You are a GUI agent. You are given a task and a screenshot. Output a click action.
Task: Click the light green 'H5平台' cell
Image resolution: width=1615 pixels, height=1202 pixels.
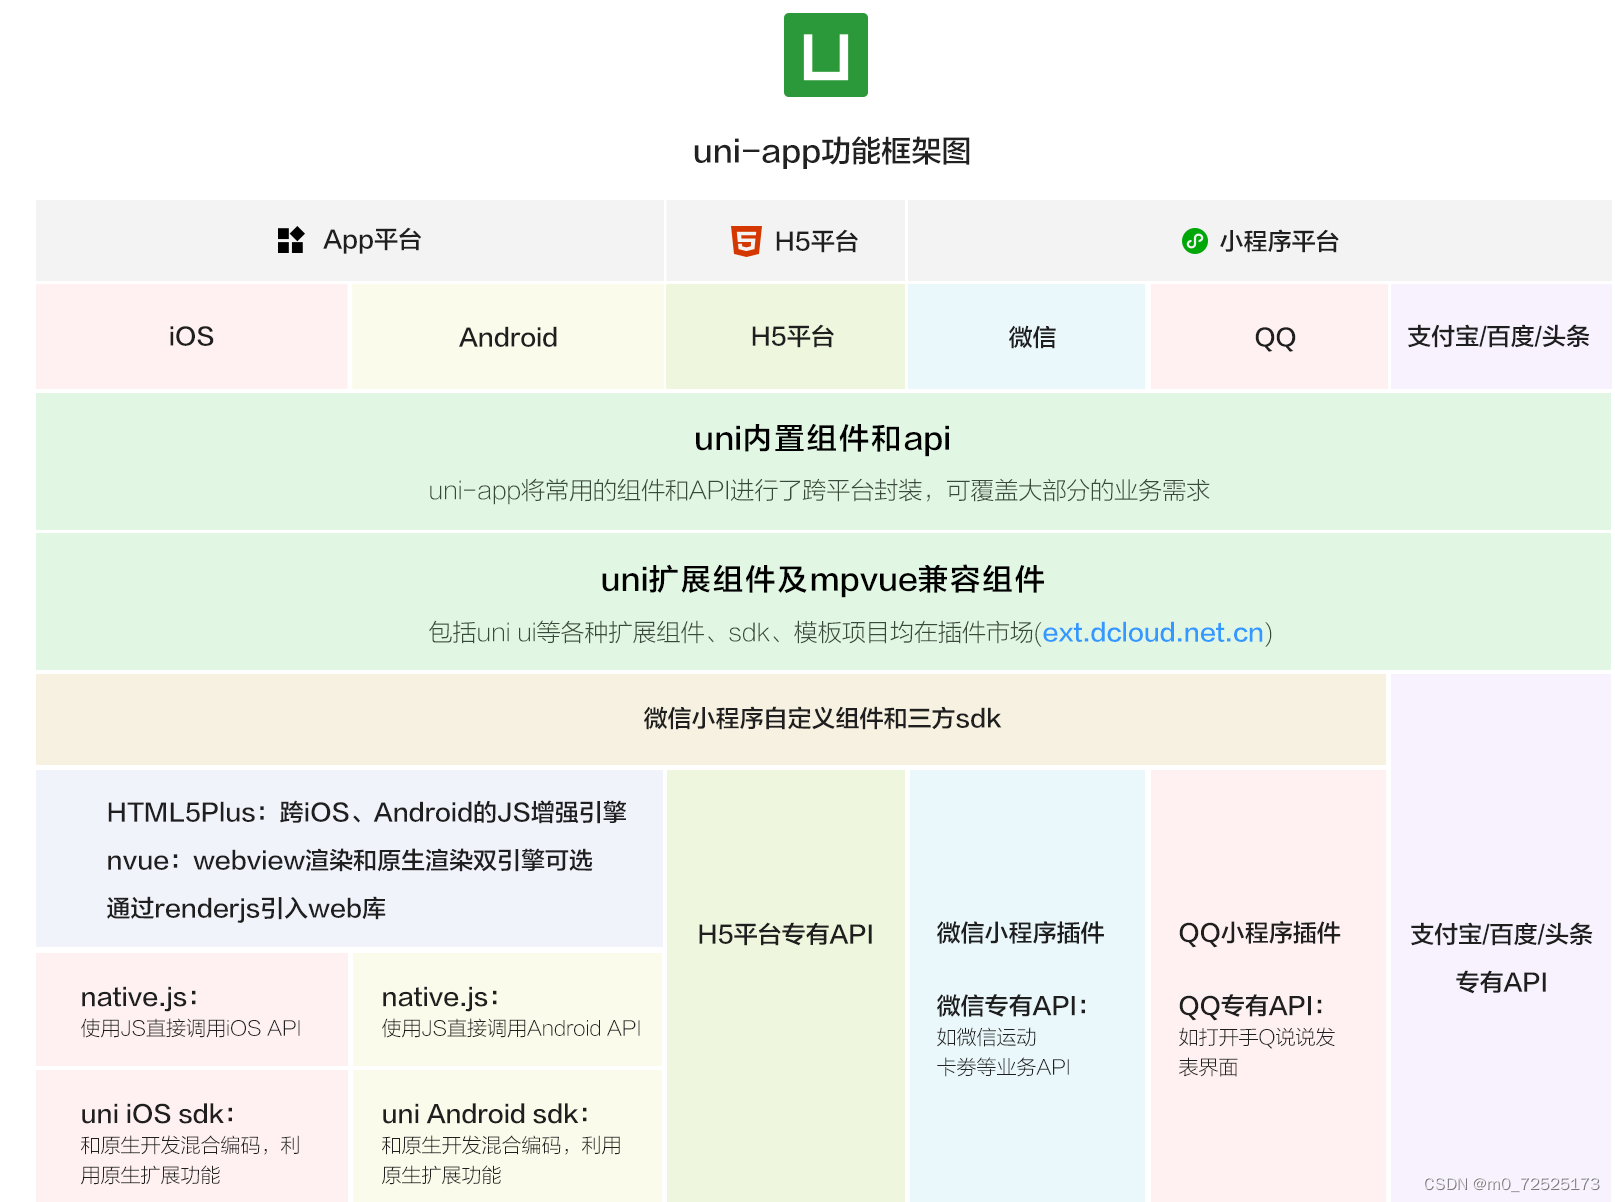[x=786, y=336]
